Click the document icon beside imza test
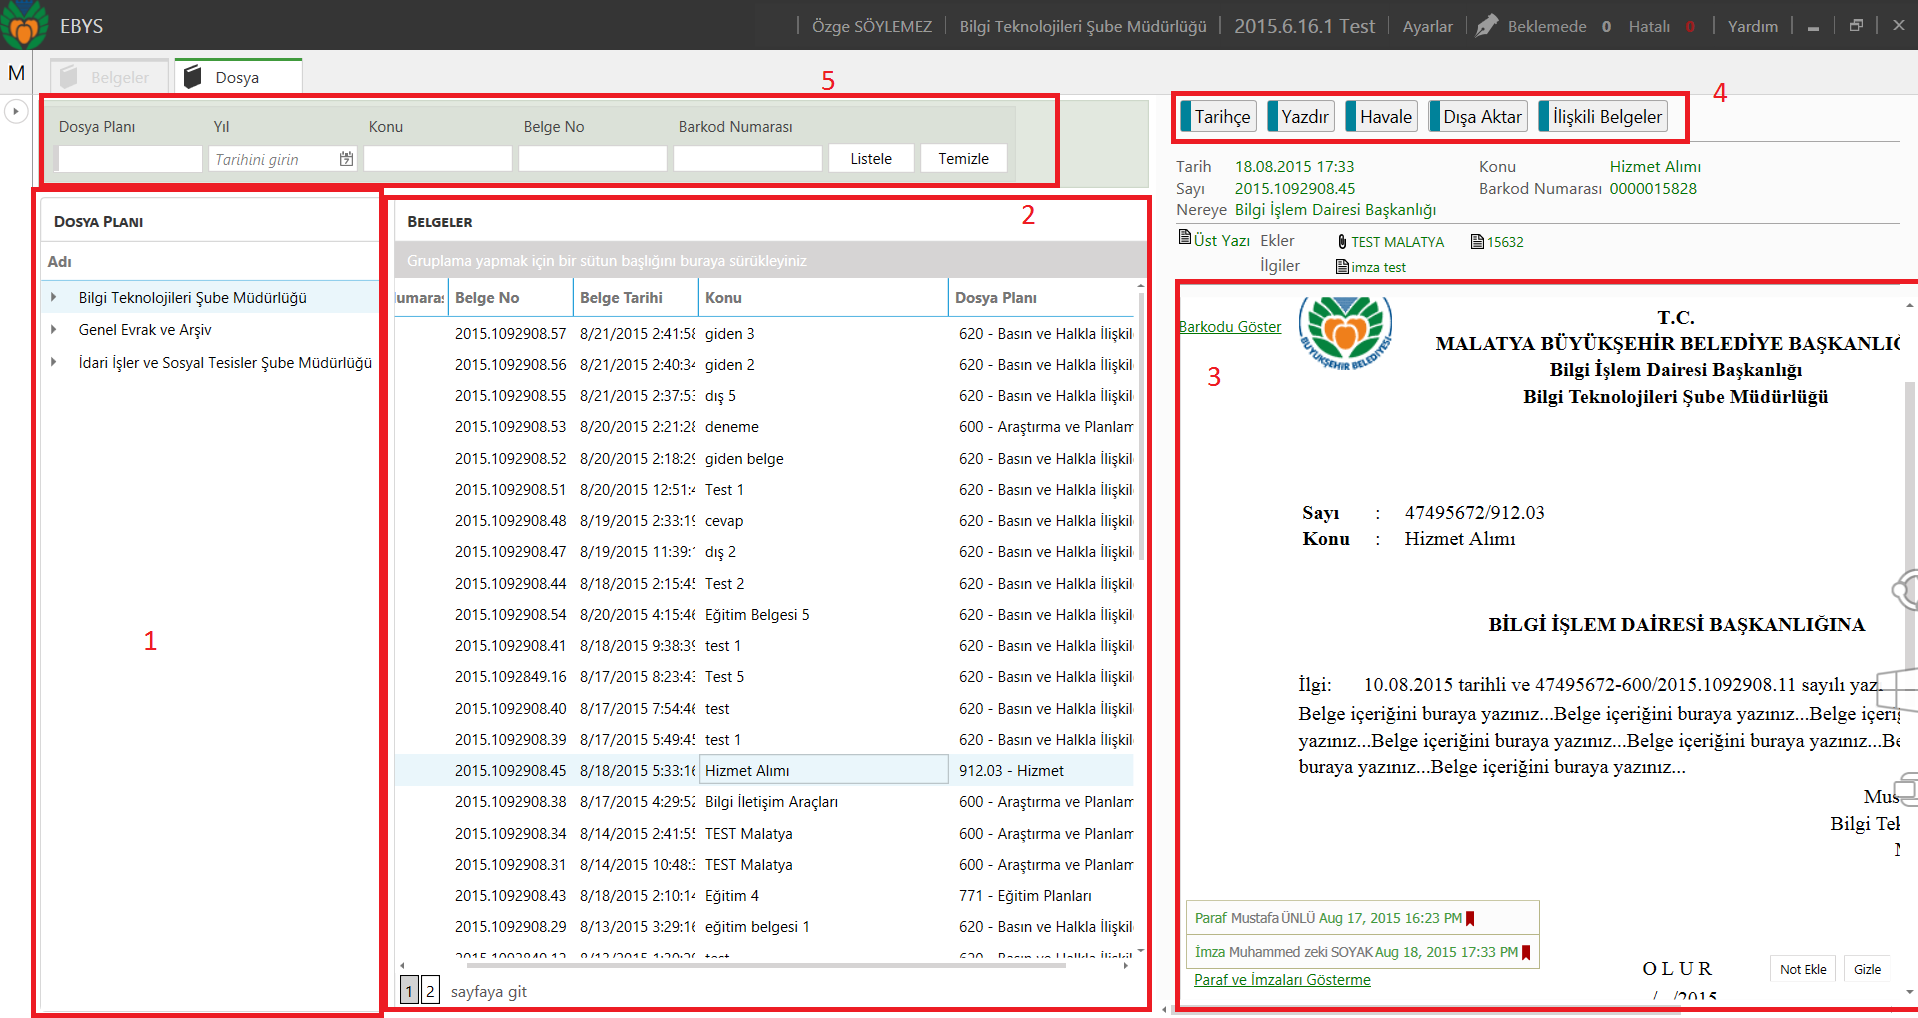This screenshot has height=1018, width=1918. 1342,267
